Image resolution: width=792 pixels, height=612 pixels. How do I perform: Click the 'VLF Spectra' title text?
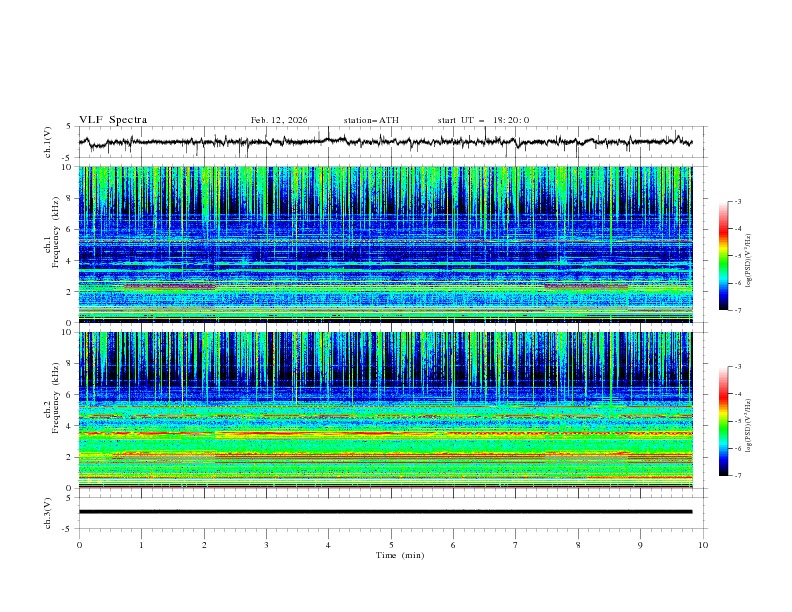[113, 120]
